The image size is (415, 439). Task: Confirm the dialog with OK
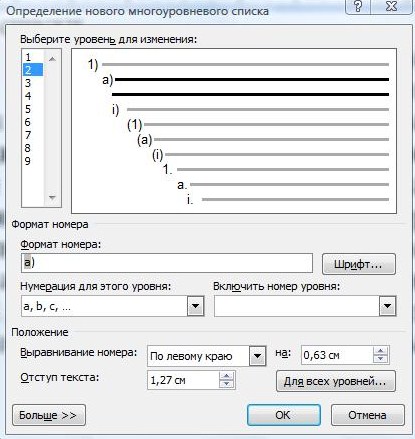coord(284,415)
